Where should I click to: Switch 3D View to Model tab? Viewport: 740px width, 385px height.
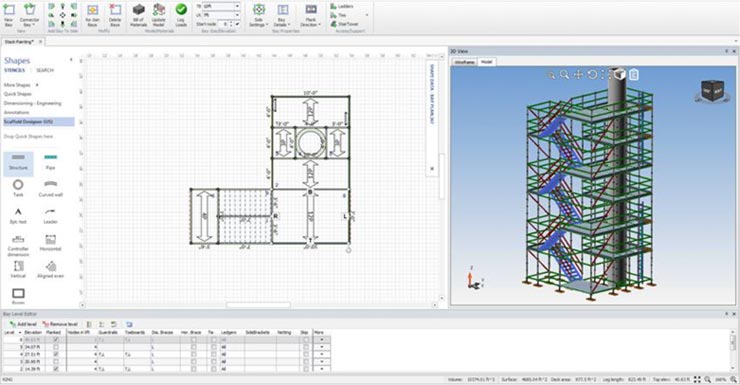pos(487,62)
